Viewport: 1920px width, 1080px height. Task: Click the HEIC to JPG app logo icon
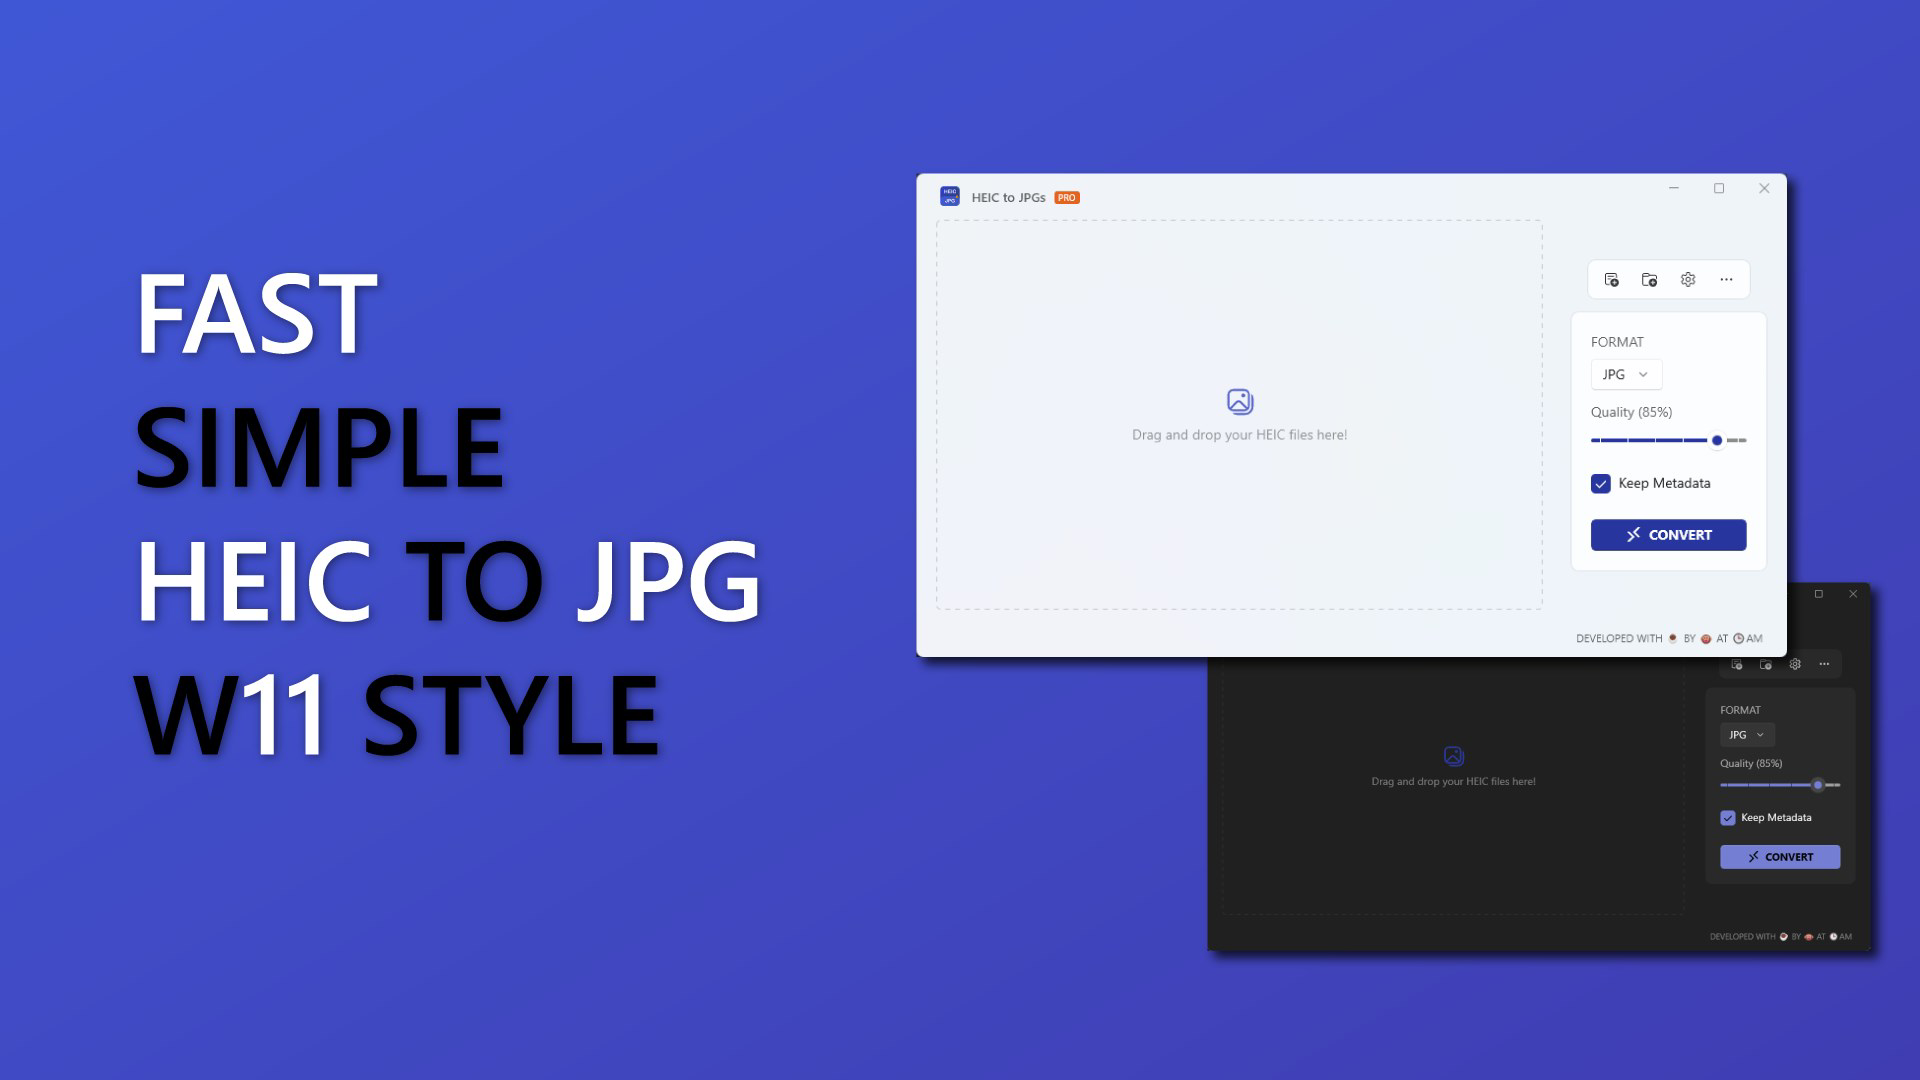pyautogui.click(x=950, y=196)
